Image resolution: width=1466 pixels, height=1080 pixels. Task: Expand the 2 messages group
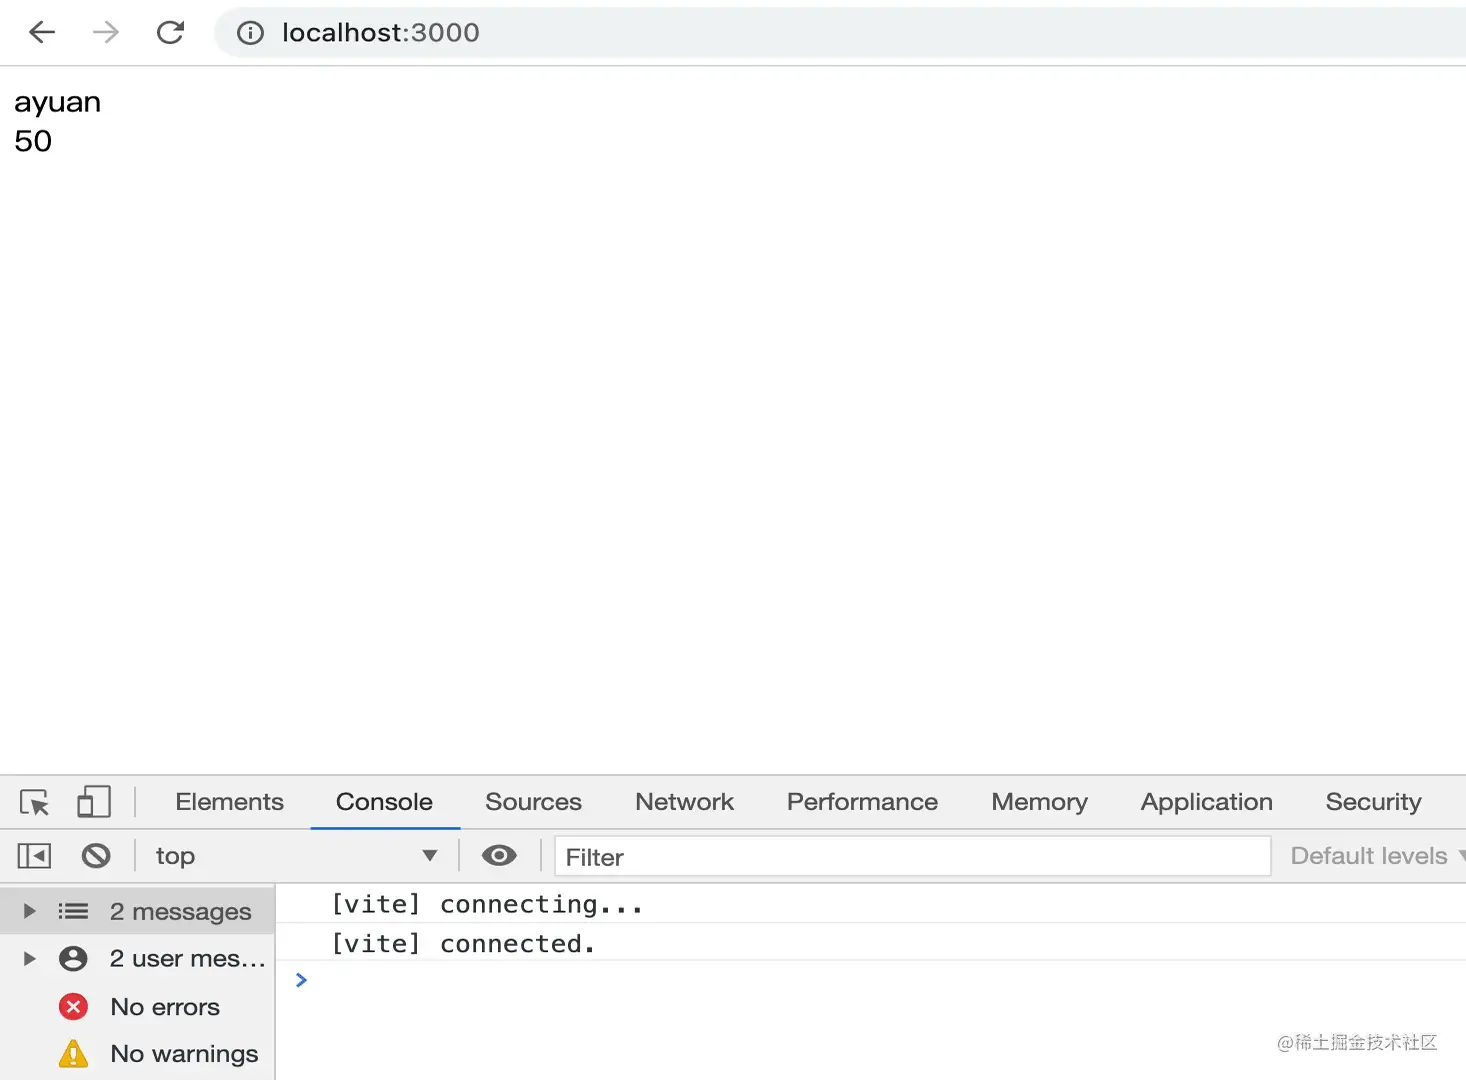click(28, 910)
